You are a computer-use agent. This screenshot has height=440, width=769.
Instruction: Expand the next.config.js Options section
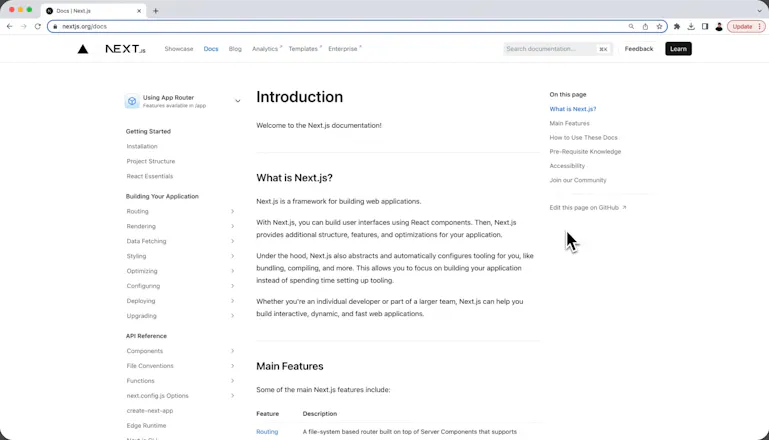pos(232,396)
